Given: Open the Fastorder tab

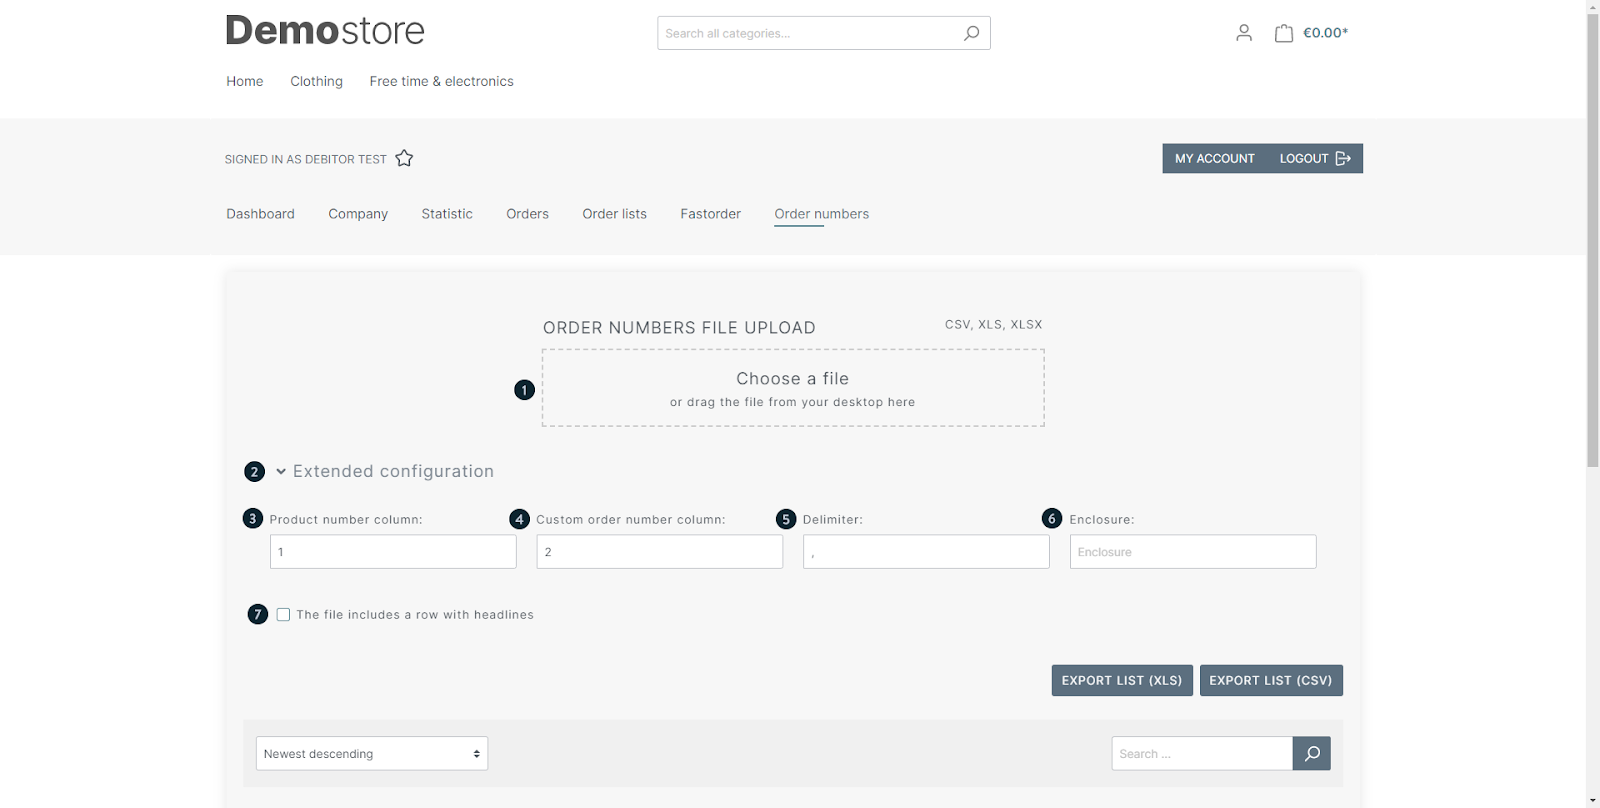Looking at the screenshot, I should [711, 214].
